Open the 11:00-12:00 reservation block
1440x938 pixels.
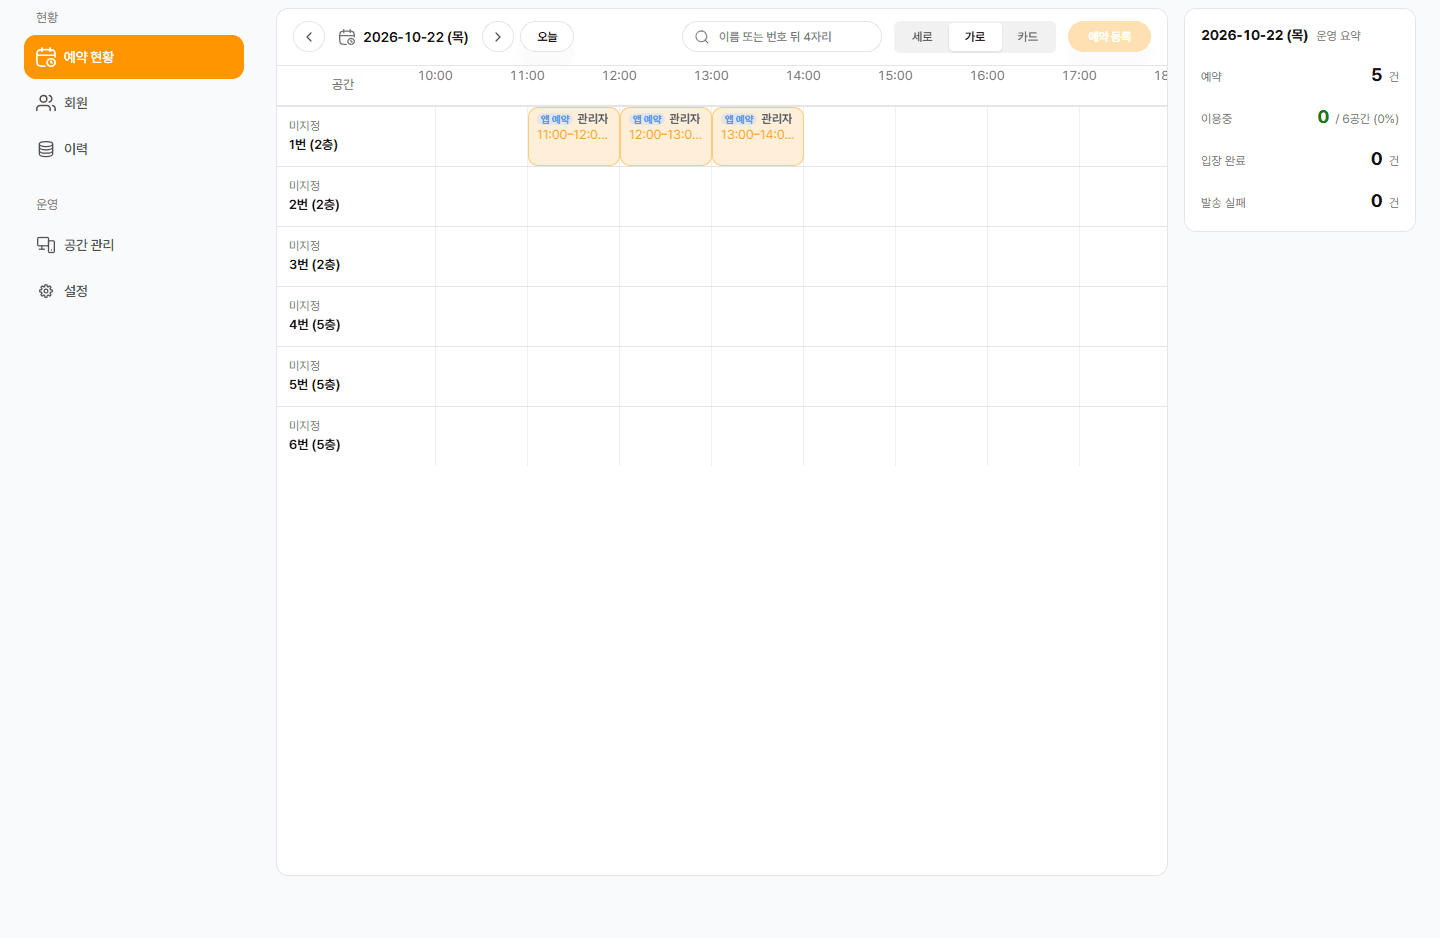click(x=574, y=136)
